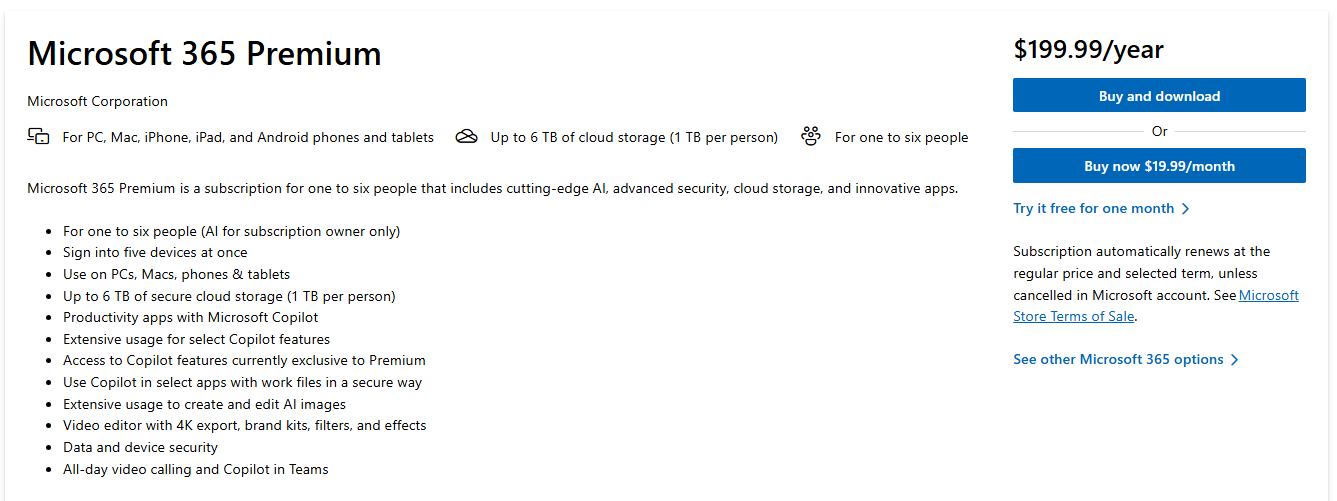Click the devices icon beside PC, Mac text

(x=38, y=137)
